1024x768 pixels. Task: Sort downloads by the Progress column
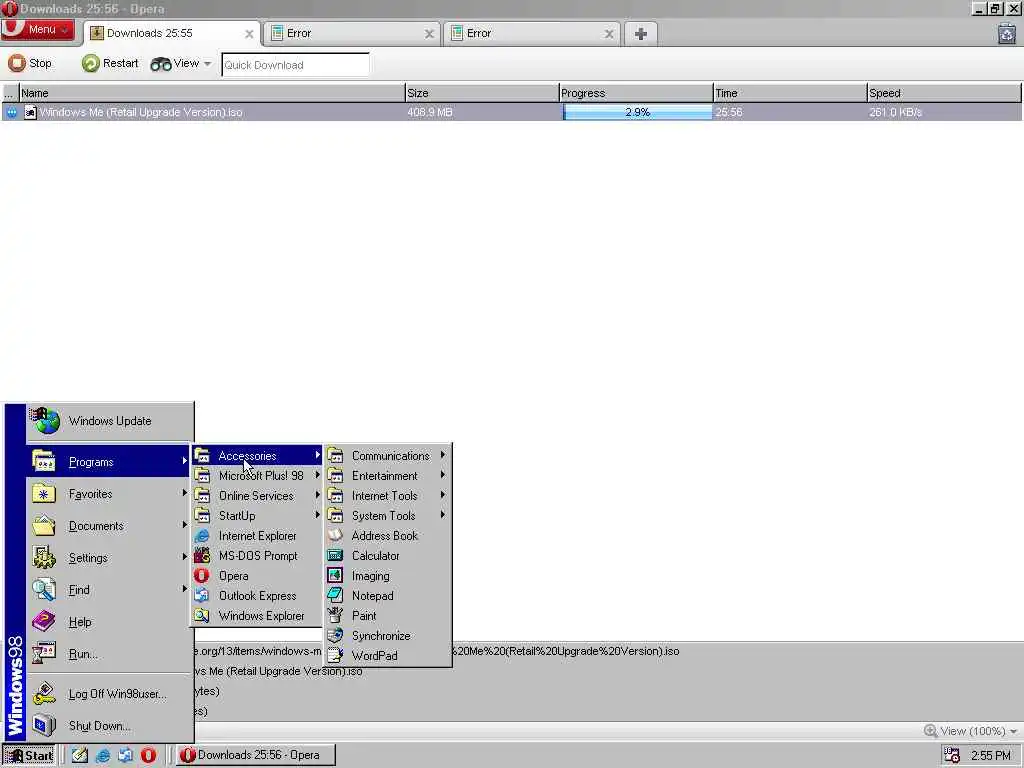[636, 93]
